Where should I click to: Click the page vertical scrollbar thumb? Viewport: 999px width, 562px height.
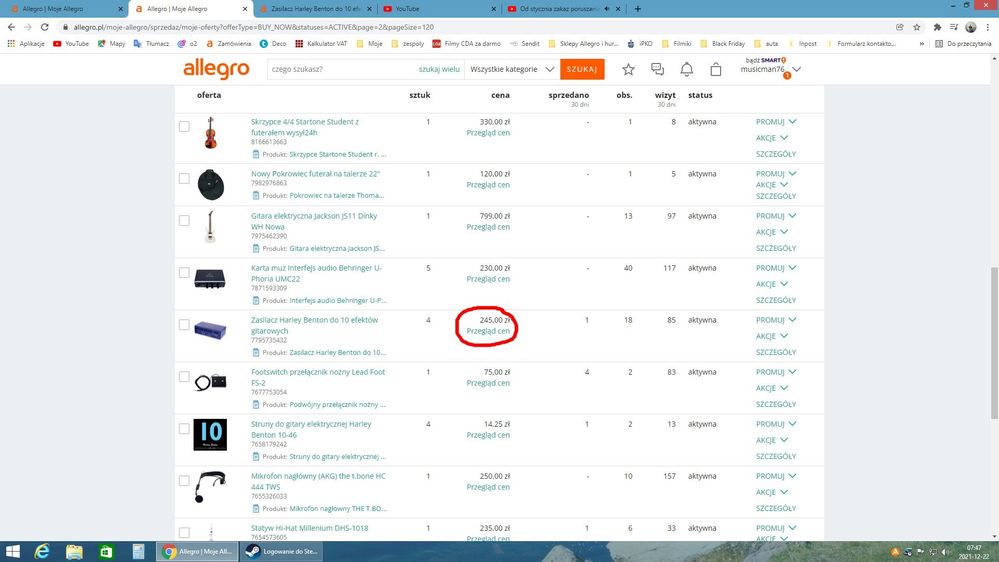[994, 343]
